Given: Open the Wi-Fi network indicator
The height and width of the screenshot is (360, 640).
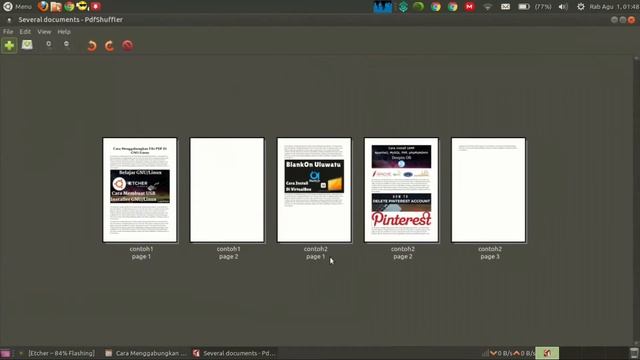Looking at the screenshot, I should (x=487, y=7).
